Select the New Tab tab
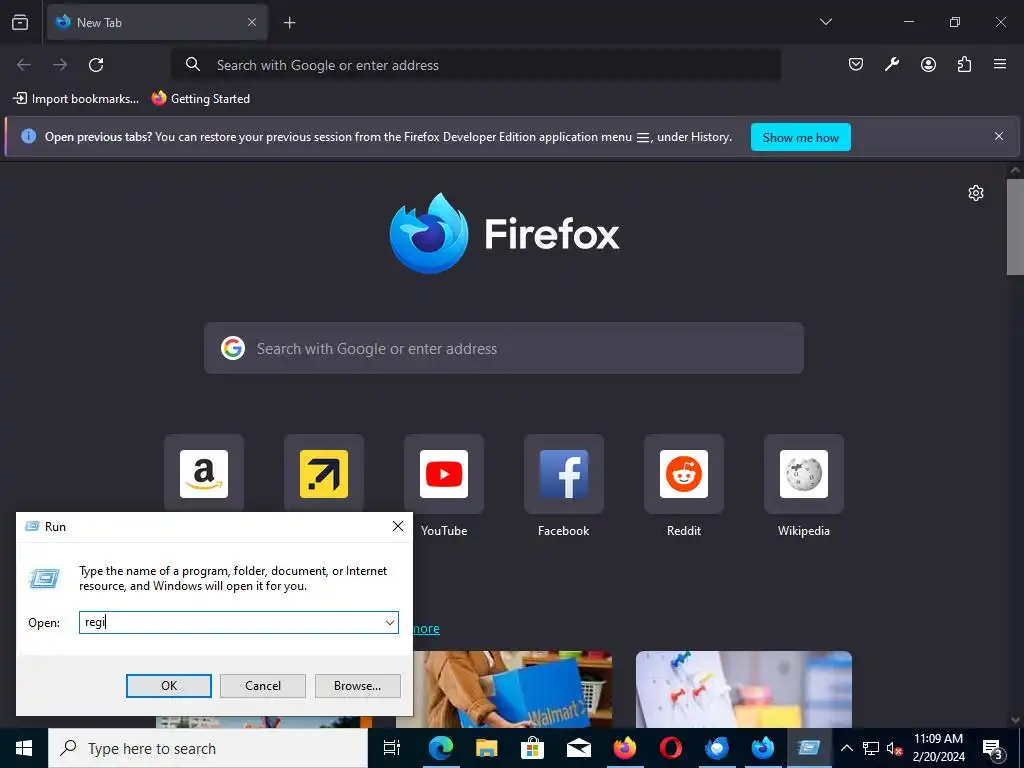The image size is (1024, 768). click(157, 22)
